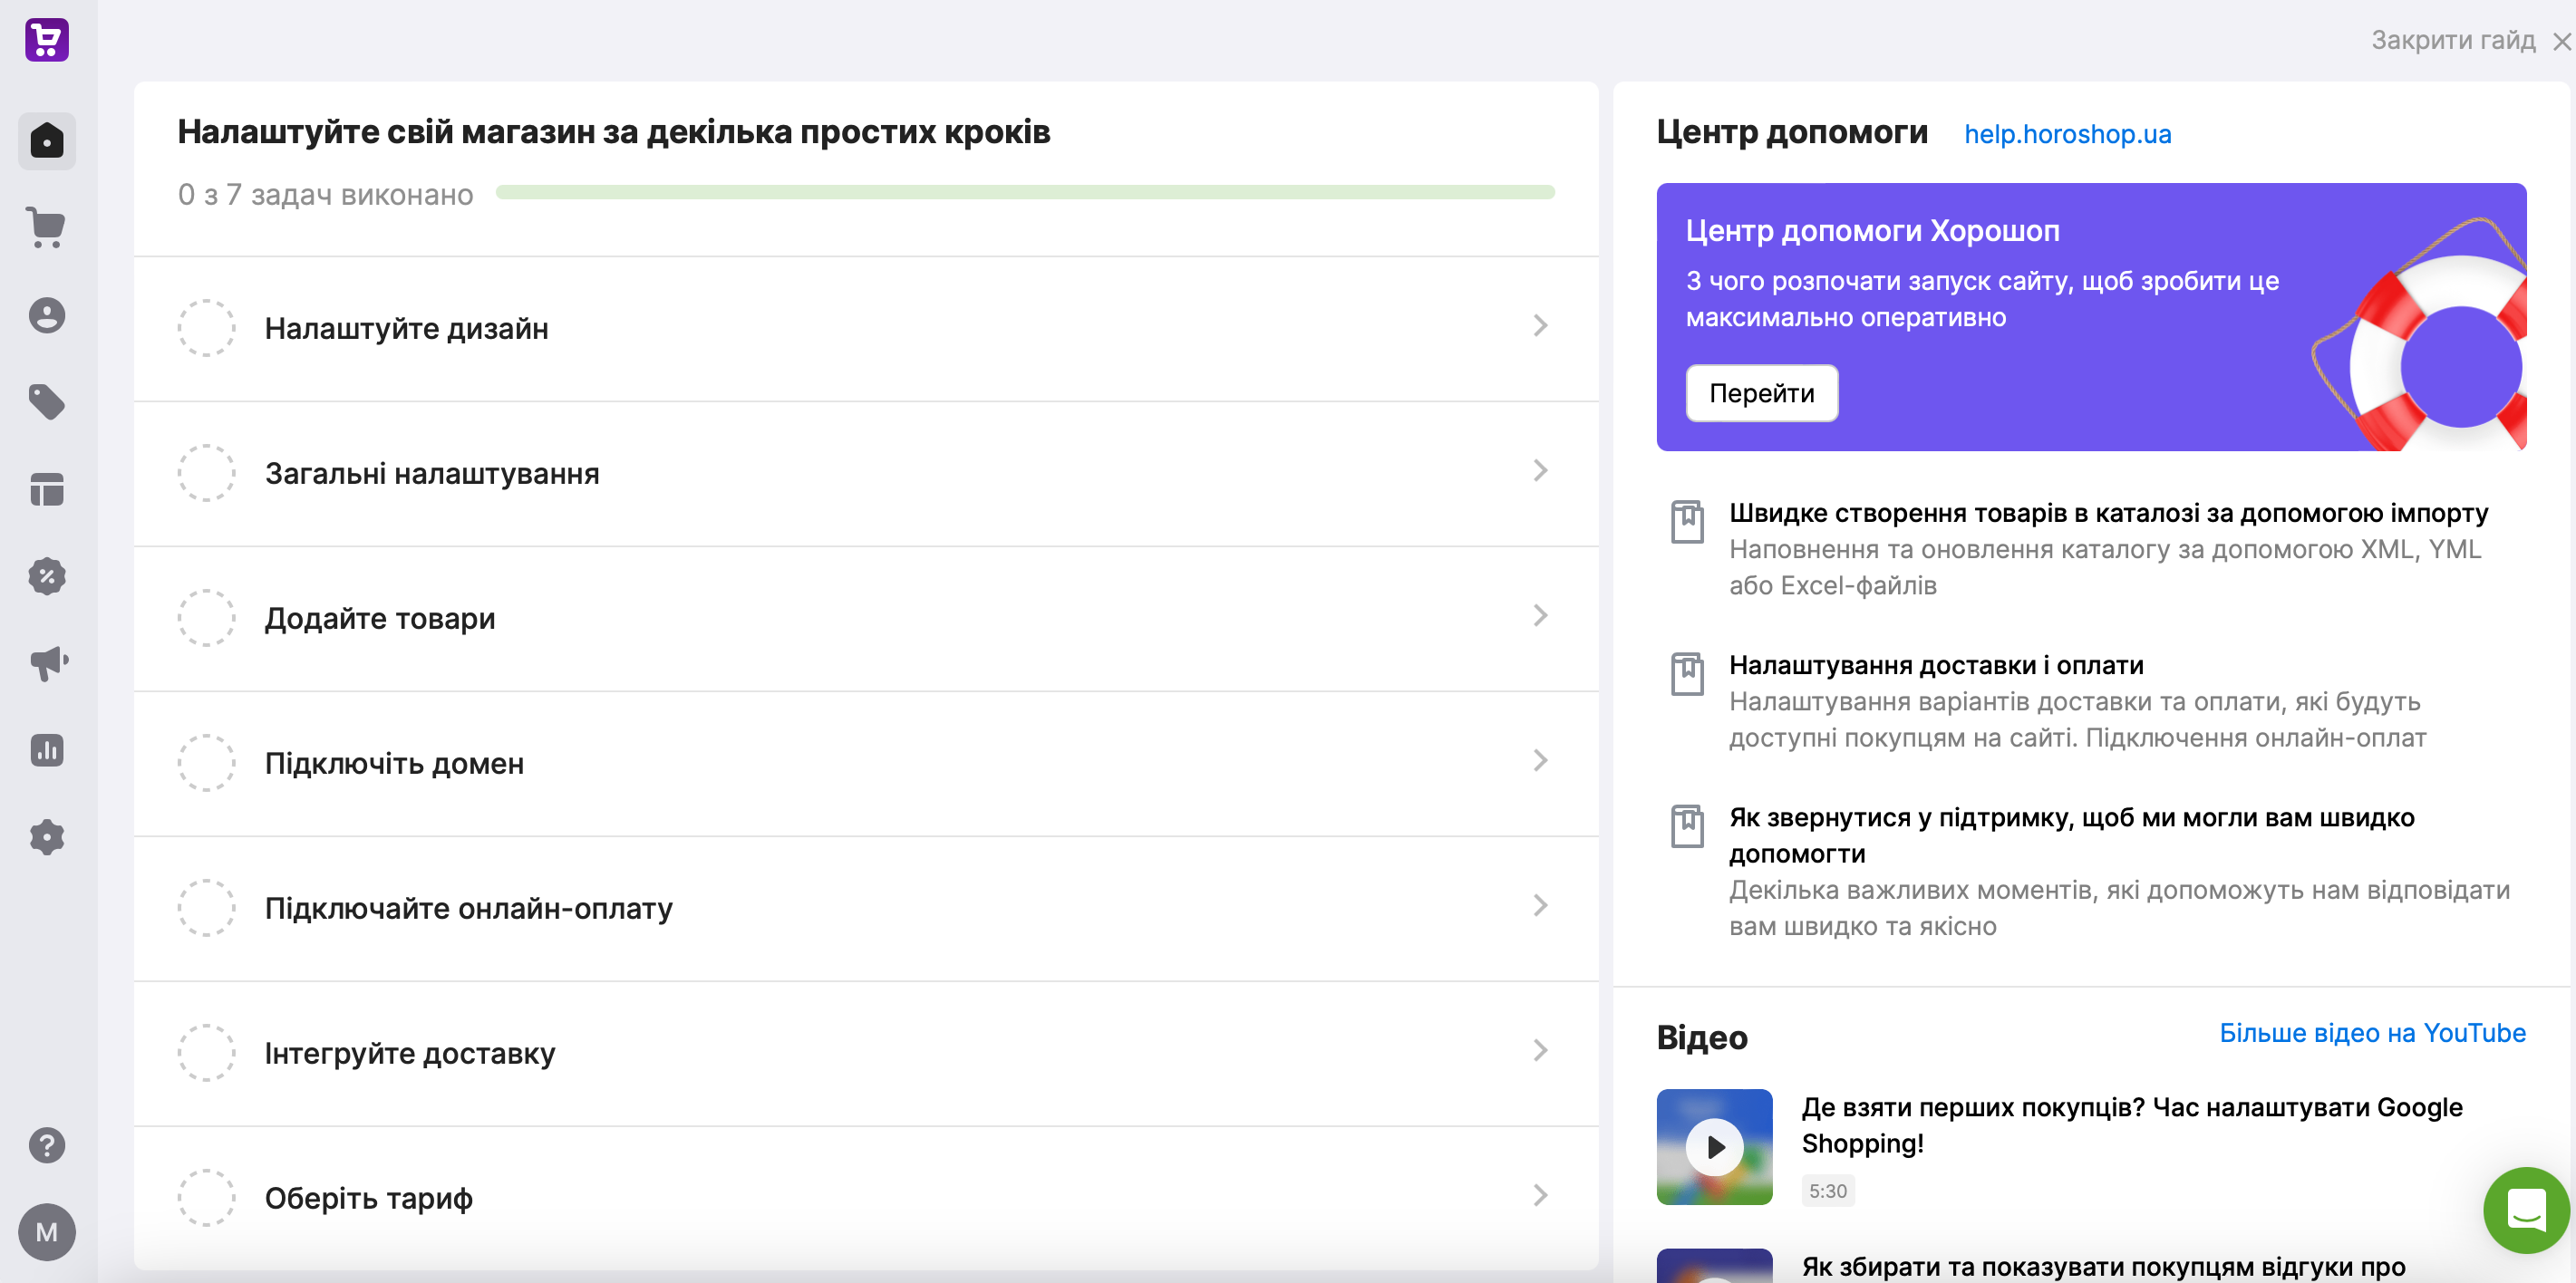
Task: Check off the 'Додайте товари' step
Action: [x=206, y=618]
